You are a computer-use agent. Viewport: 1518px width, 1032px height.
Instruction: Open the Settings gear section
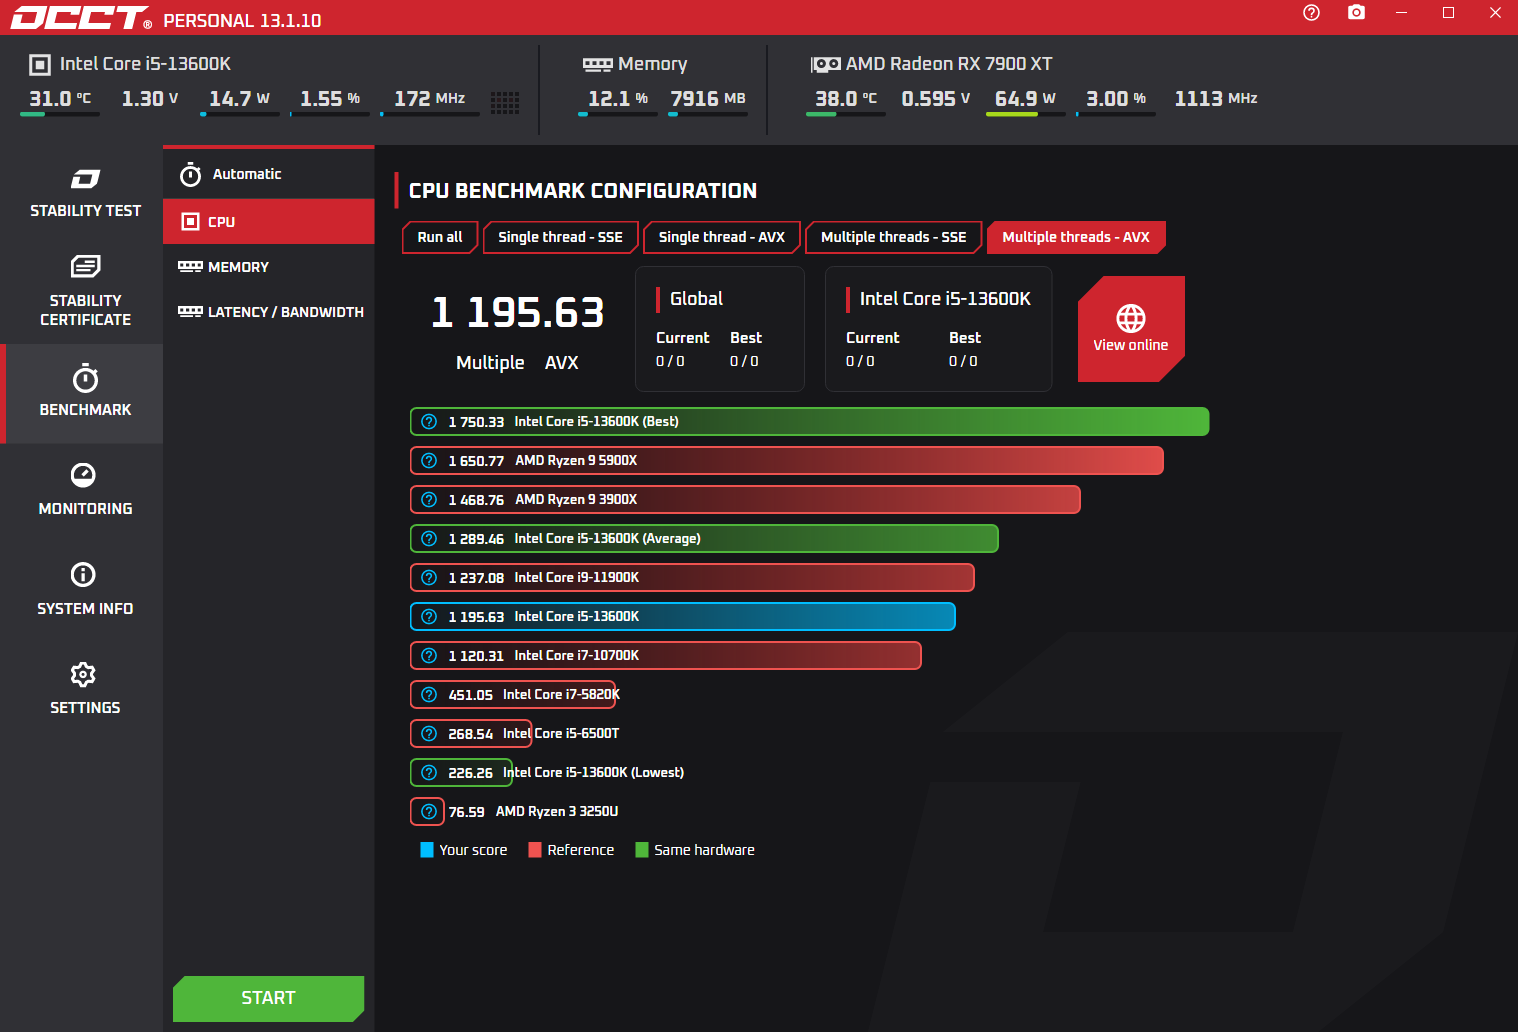[x=85, y=689]
